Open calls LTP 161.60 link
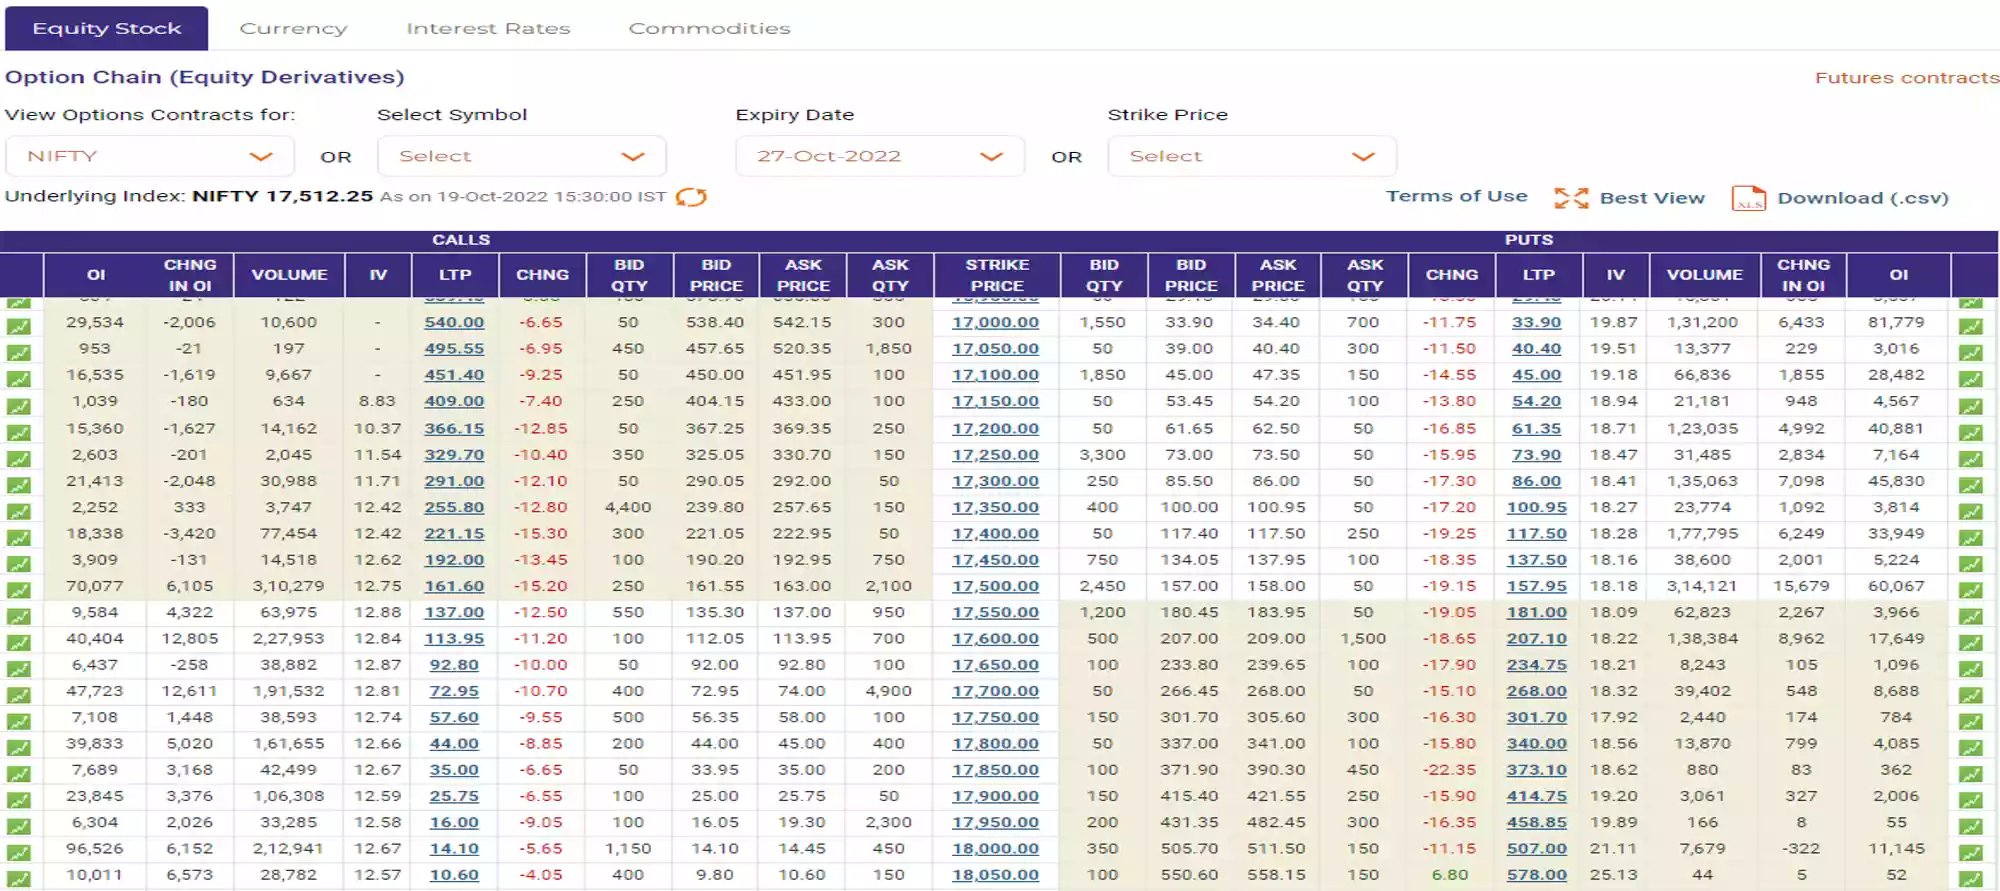The width and height of the screenshot is (2000, 891). [454, 586]
